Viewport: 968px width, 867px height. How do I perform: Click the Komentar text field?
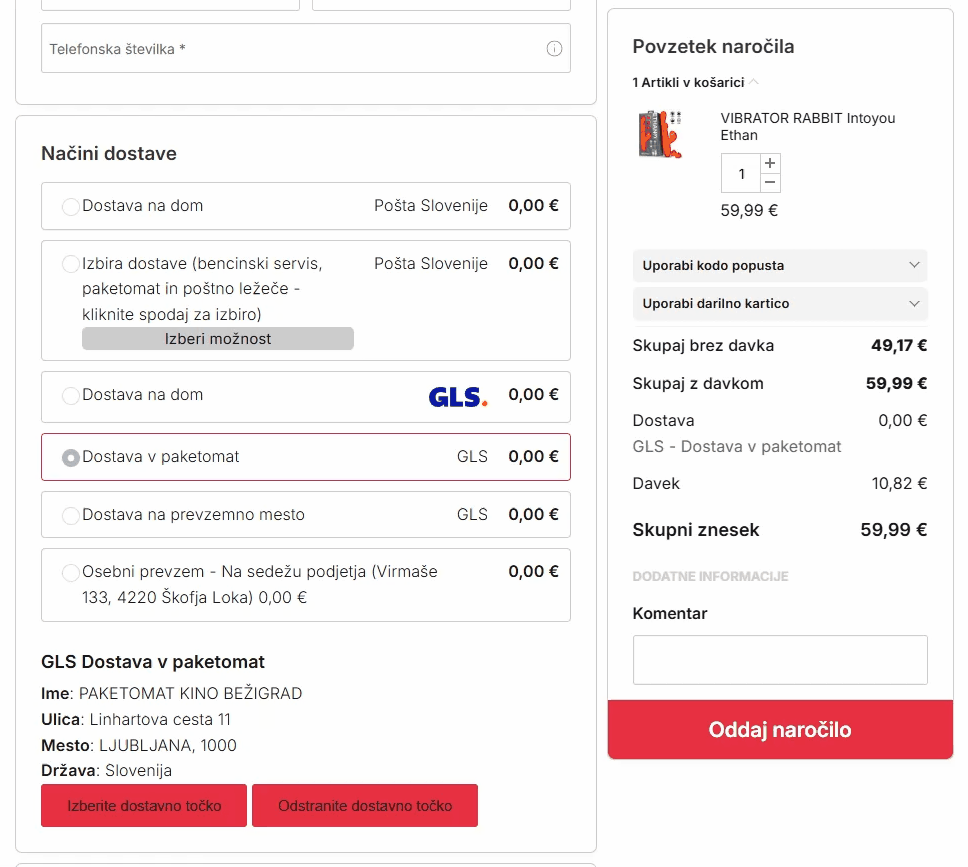(x=780, y=660)
